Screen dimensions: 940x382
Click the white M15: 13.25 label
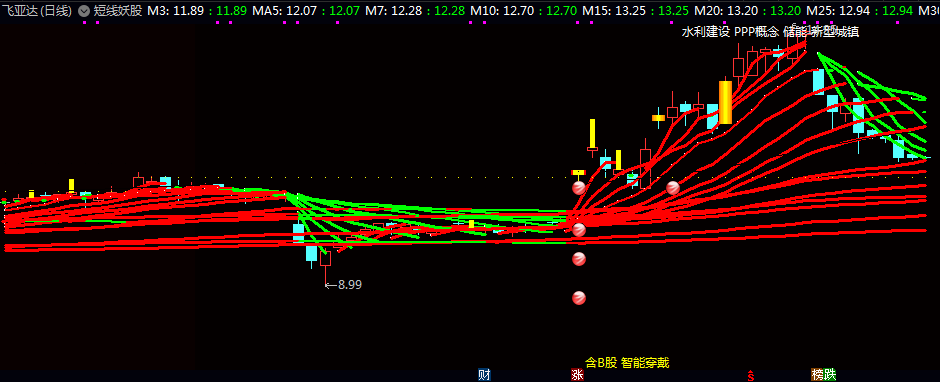[615, 11]
